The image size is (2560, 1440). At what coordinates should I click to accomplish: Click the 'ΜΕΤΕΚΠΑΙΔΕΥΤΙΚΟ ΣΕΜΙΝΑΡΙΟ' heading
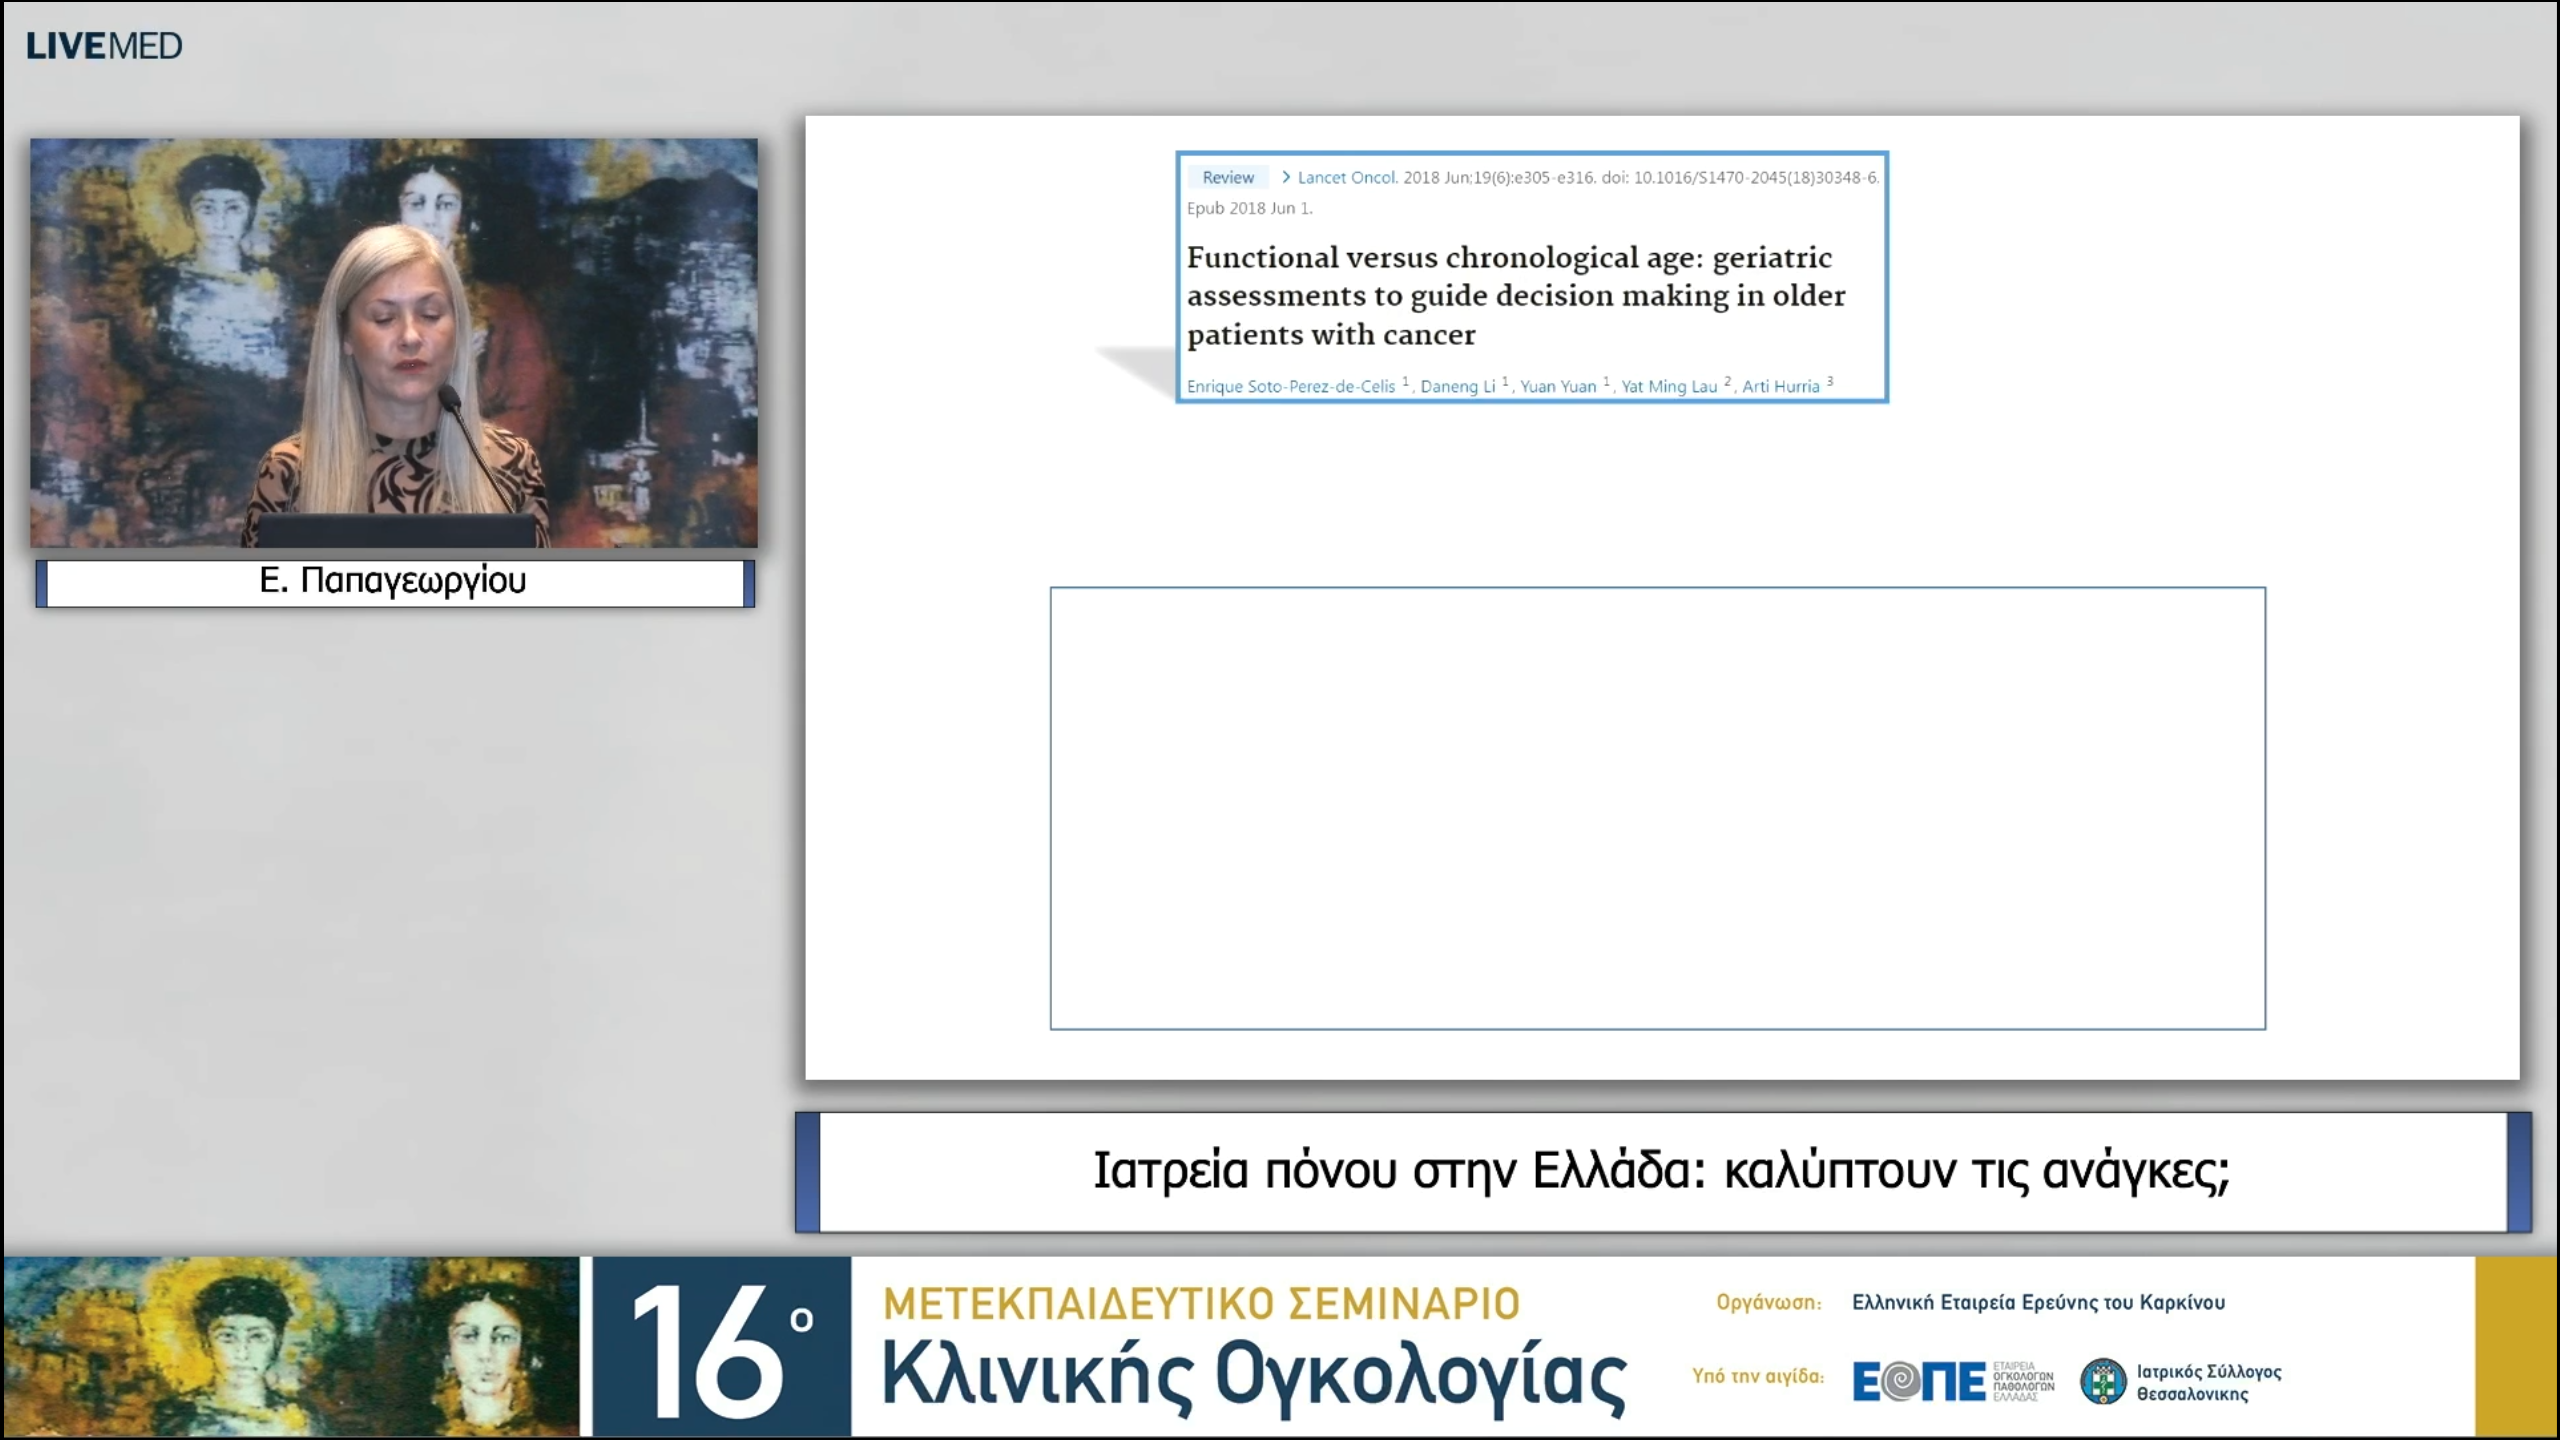point(1201,1304)
